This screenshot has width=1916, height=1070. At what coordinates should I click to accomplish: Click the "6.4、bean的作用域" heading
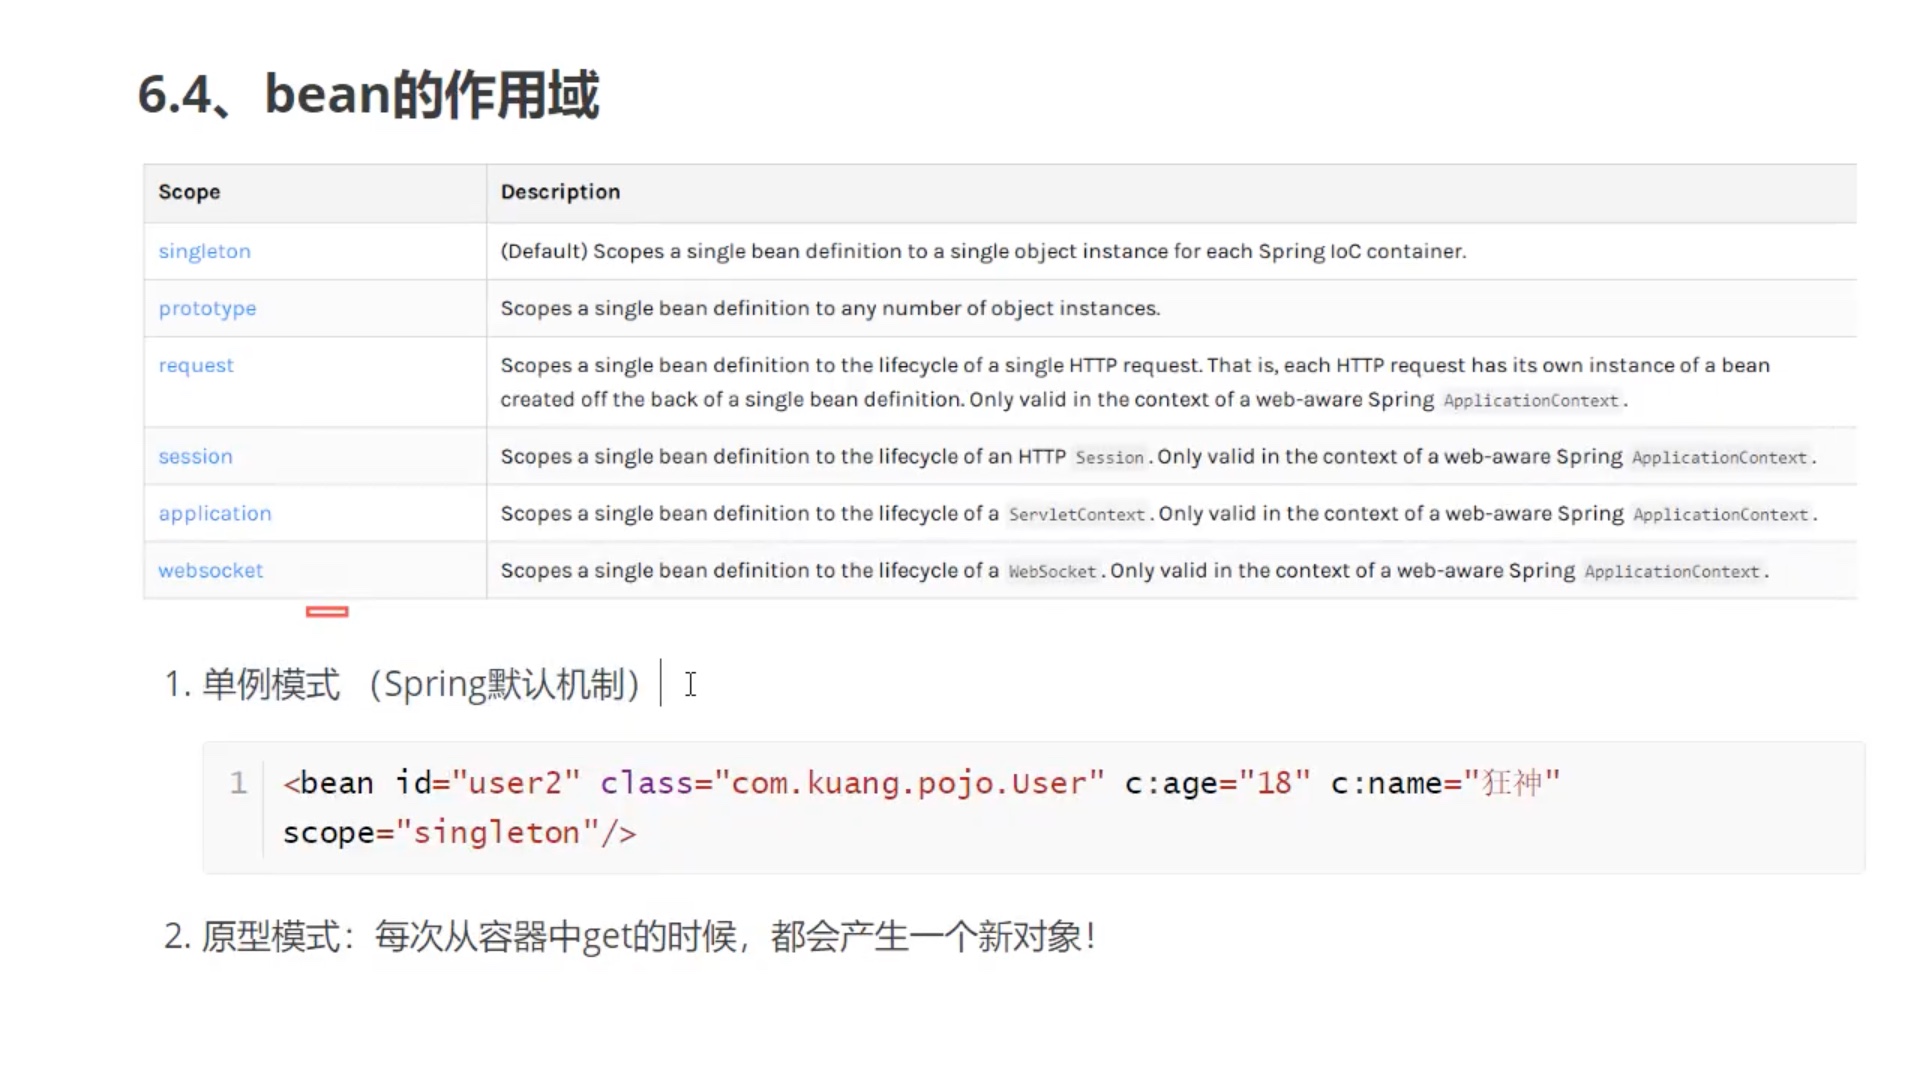[x=367, y=95]
